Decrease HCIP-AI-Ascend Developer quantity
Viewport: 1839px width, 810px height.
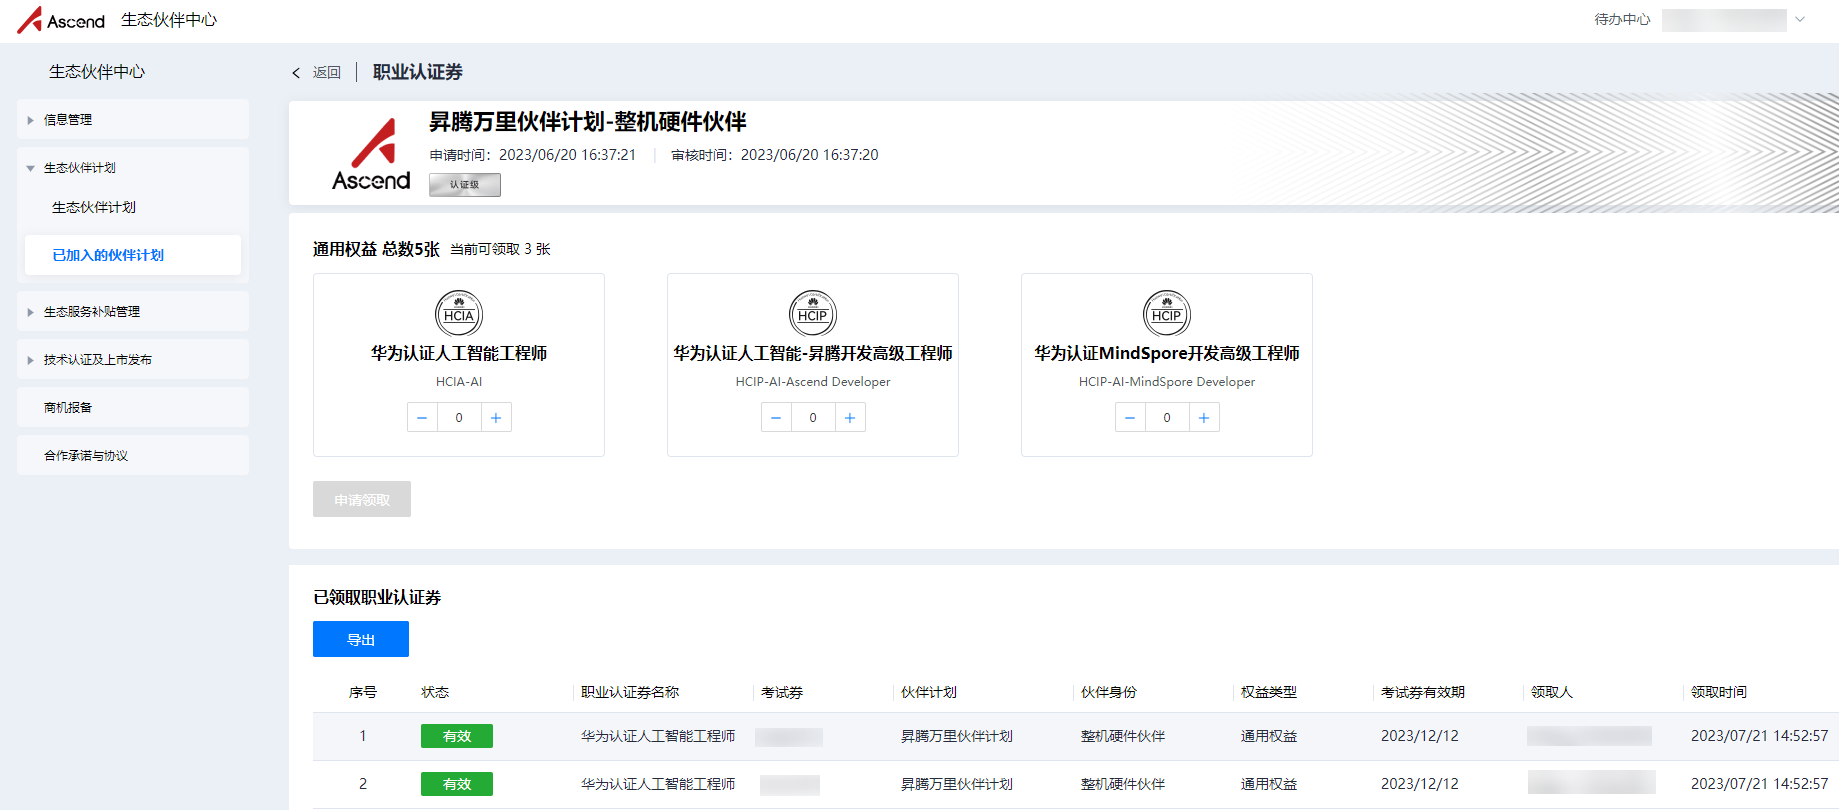(x=776, y=417)
